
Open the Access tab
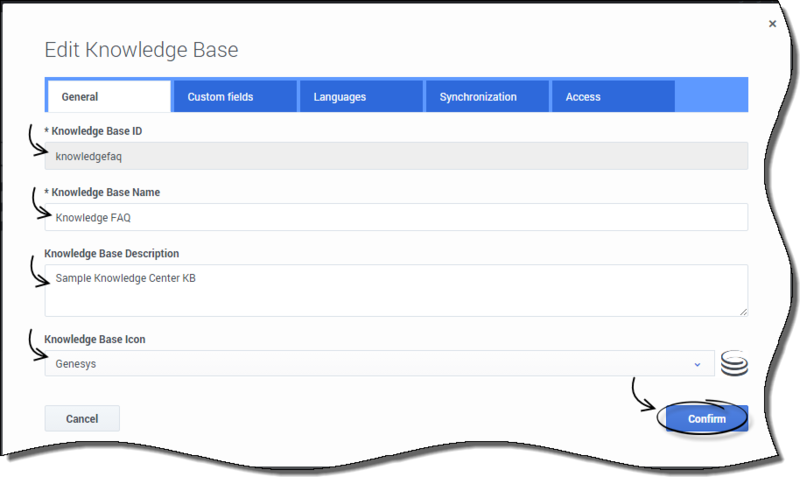[613, 96]
